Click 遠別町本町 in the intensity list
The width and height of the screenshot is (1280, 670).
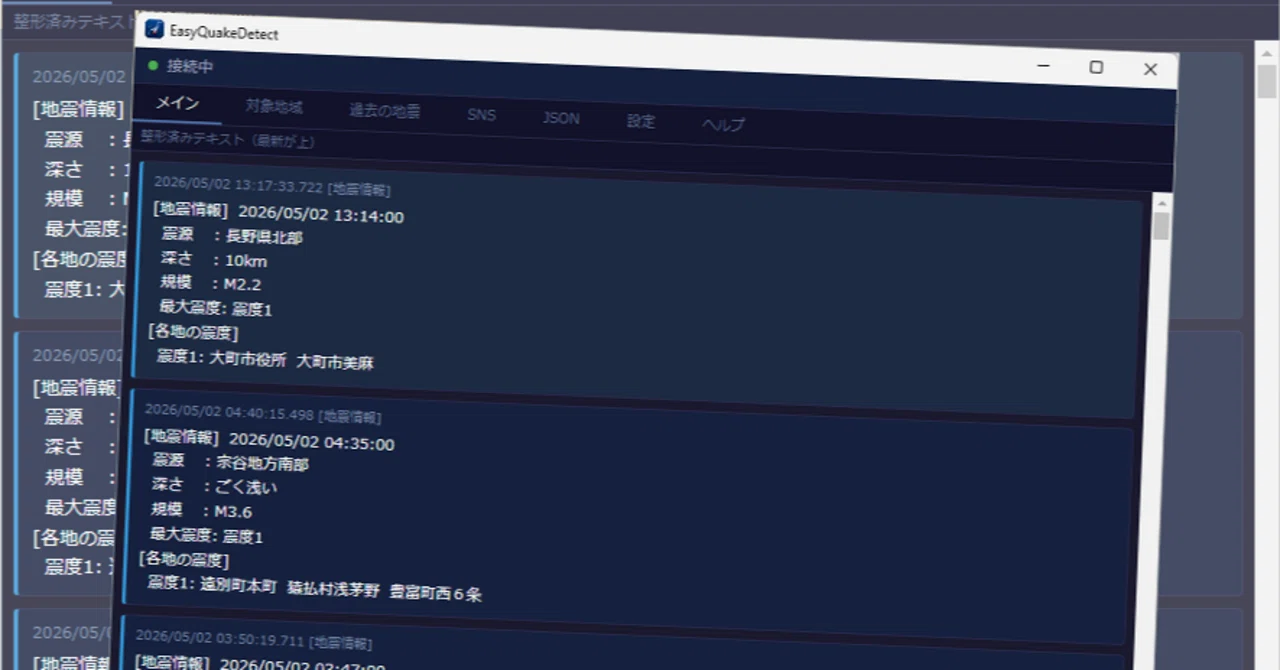237,585
